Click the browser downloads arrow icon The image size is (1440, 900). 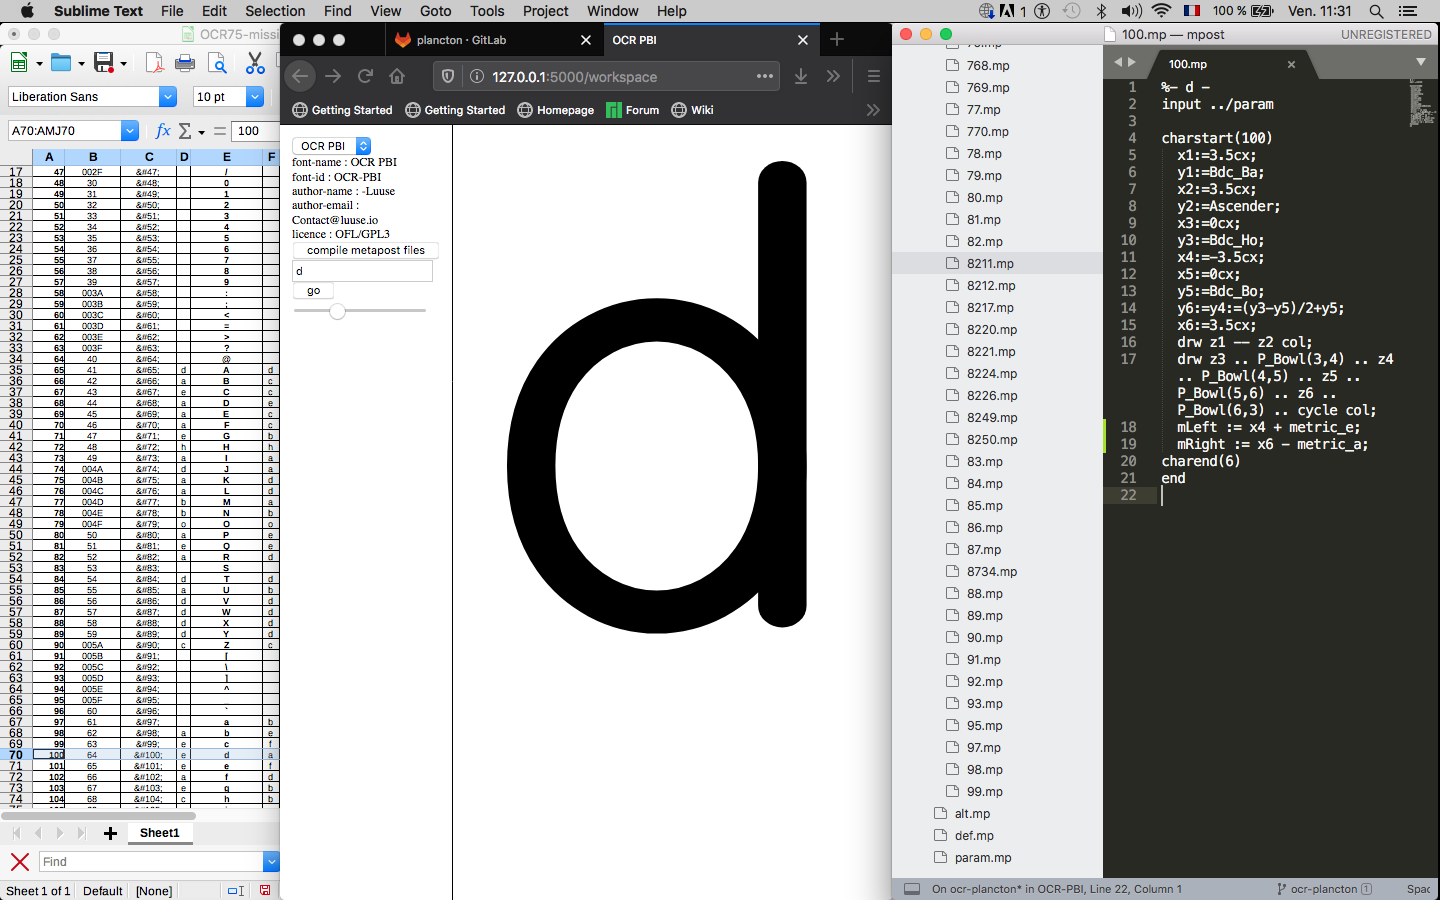(x=800, y=77)
